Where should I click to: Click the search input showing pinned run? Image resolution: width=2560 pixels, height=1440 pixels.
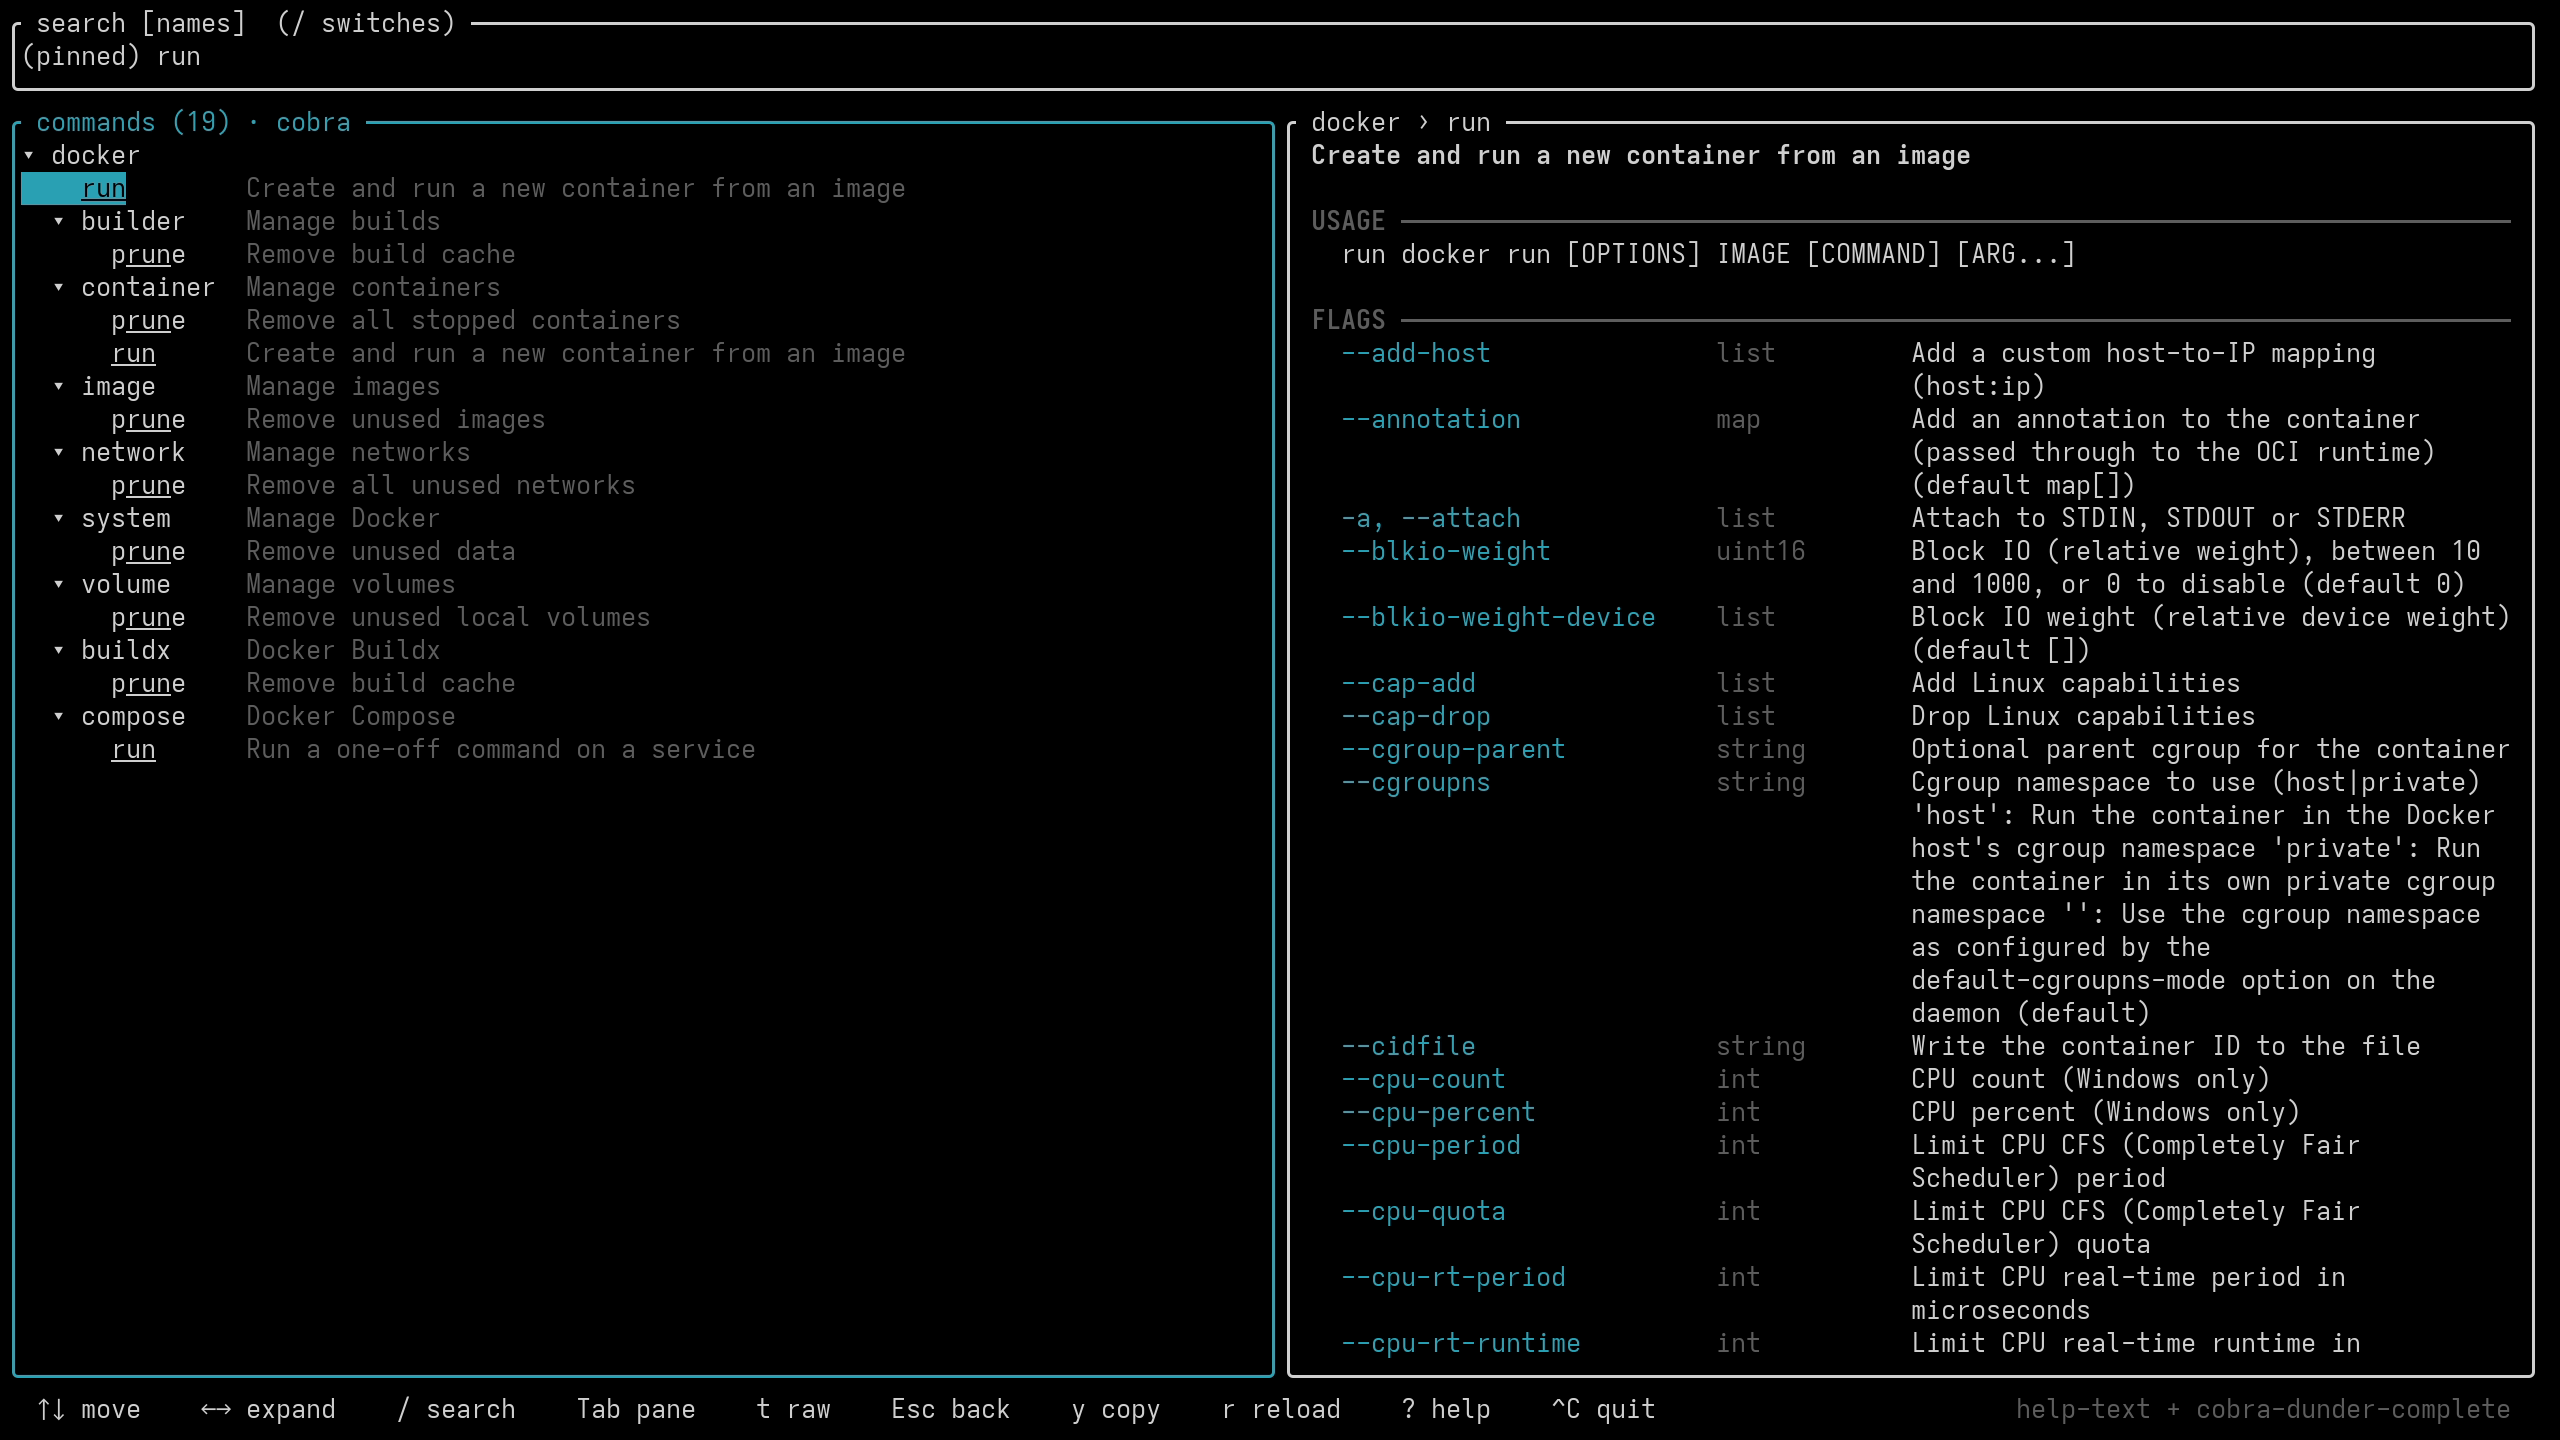click(x=1273, y=57)
